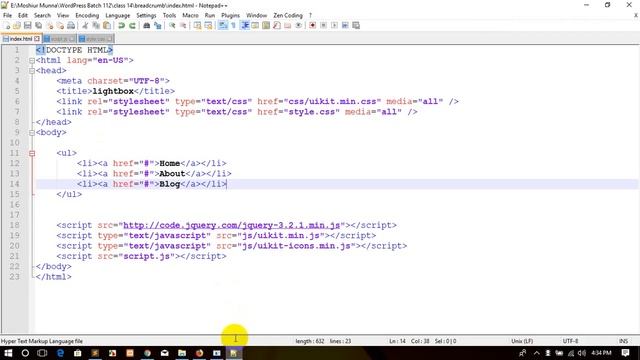Toggle synchronize vertical scrolling icon
Viewport: 640px width, 360px height.
(198, 25)
